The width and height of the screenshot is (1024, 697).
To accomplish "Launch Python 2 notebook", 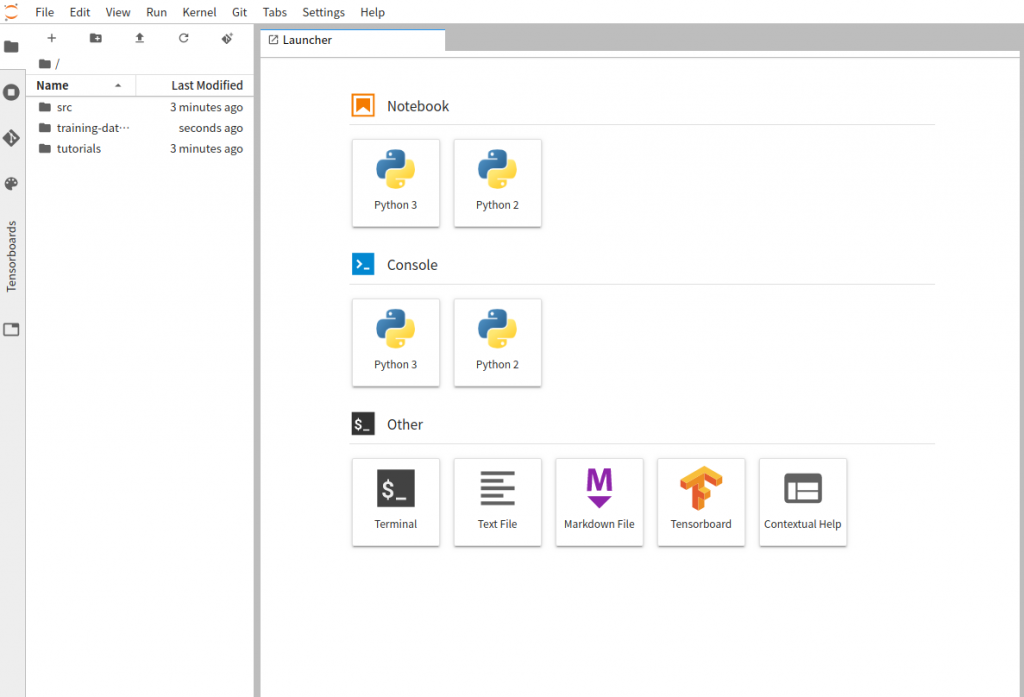I will tap(498, 183).
